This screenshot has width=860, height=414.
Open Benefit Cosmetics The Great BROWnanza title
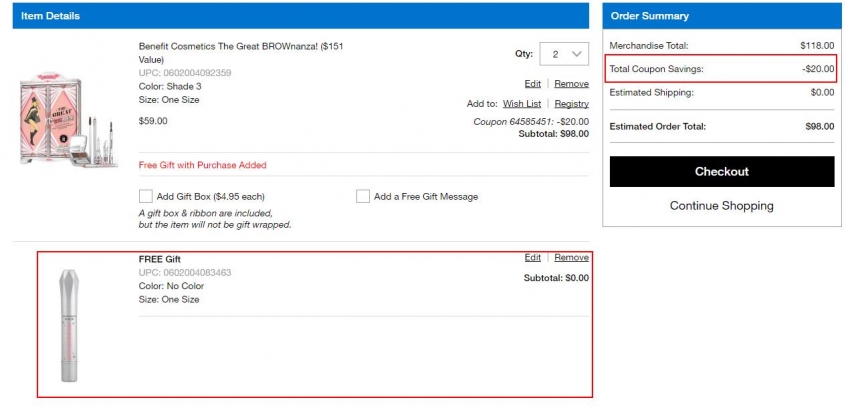click(x=241, y=53)
